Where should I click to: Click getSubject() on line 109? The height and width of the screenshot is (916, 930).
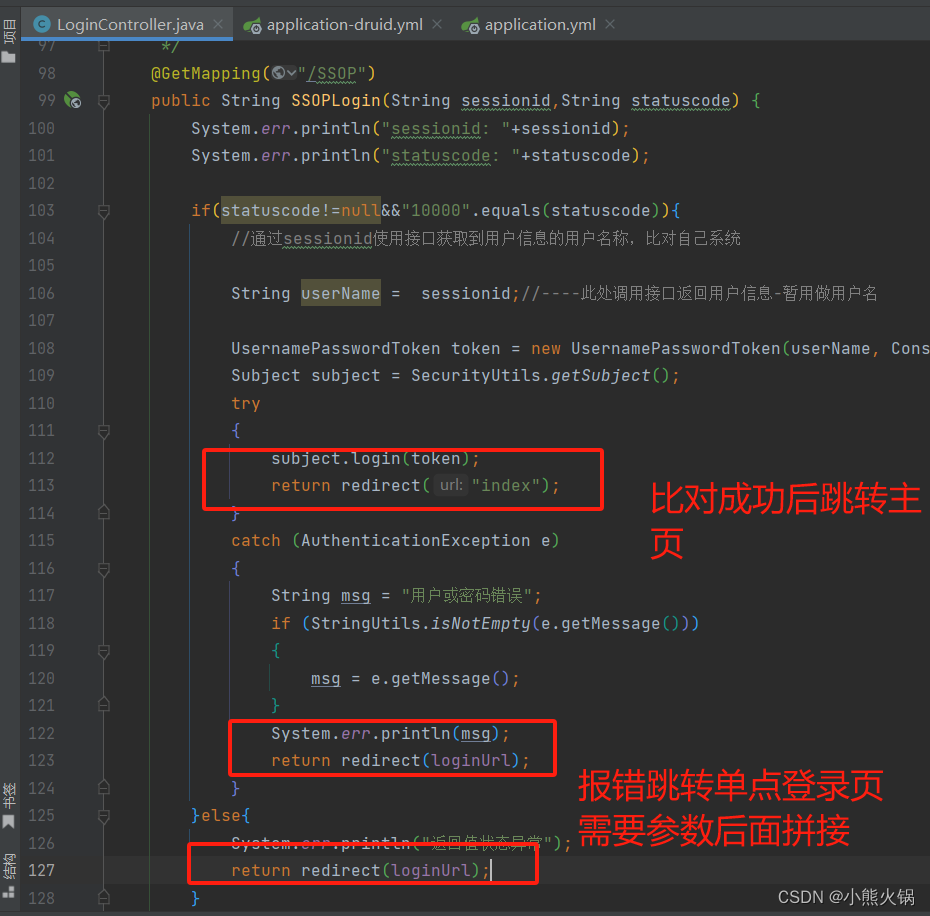[610, 376]
